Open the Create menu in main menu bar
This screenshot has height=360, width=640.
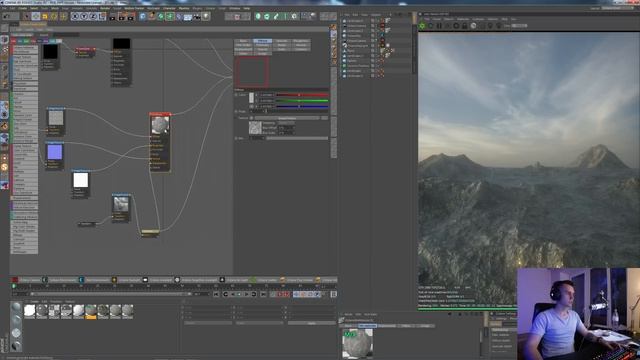(22, 8)
